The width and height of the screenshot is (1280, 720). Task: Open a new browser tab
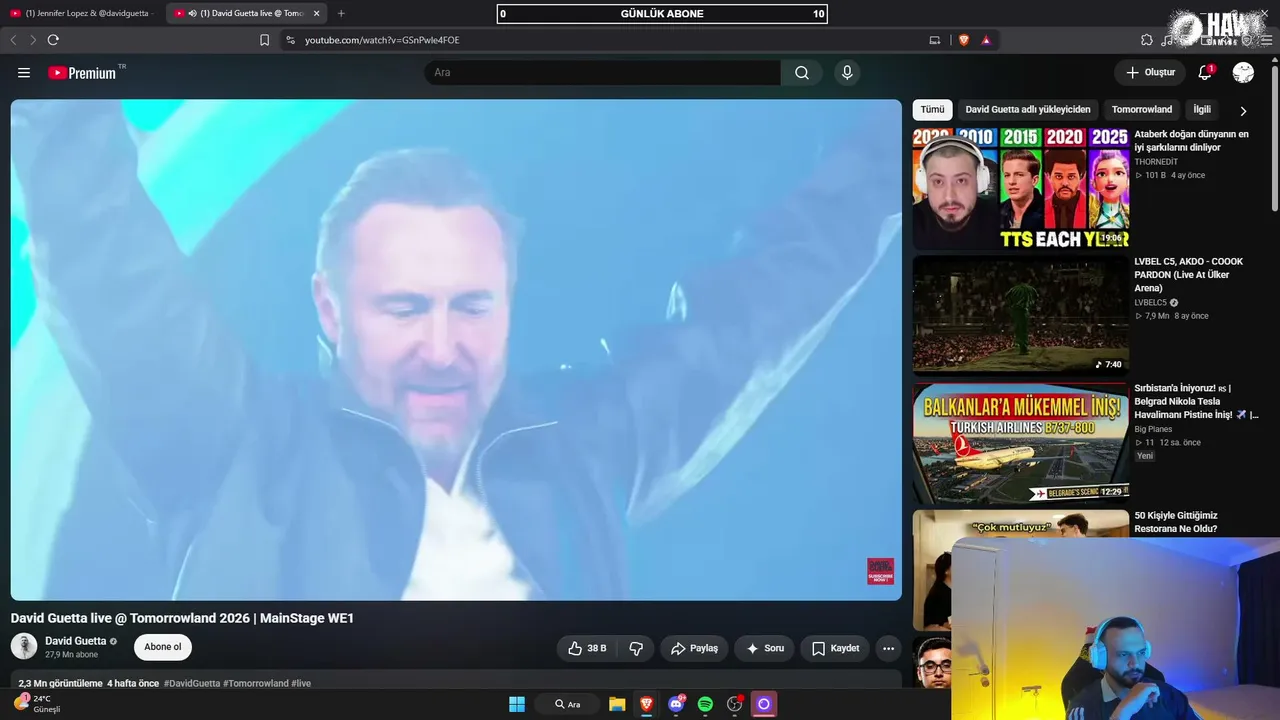(x=341, y=13)
